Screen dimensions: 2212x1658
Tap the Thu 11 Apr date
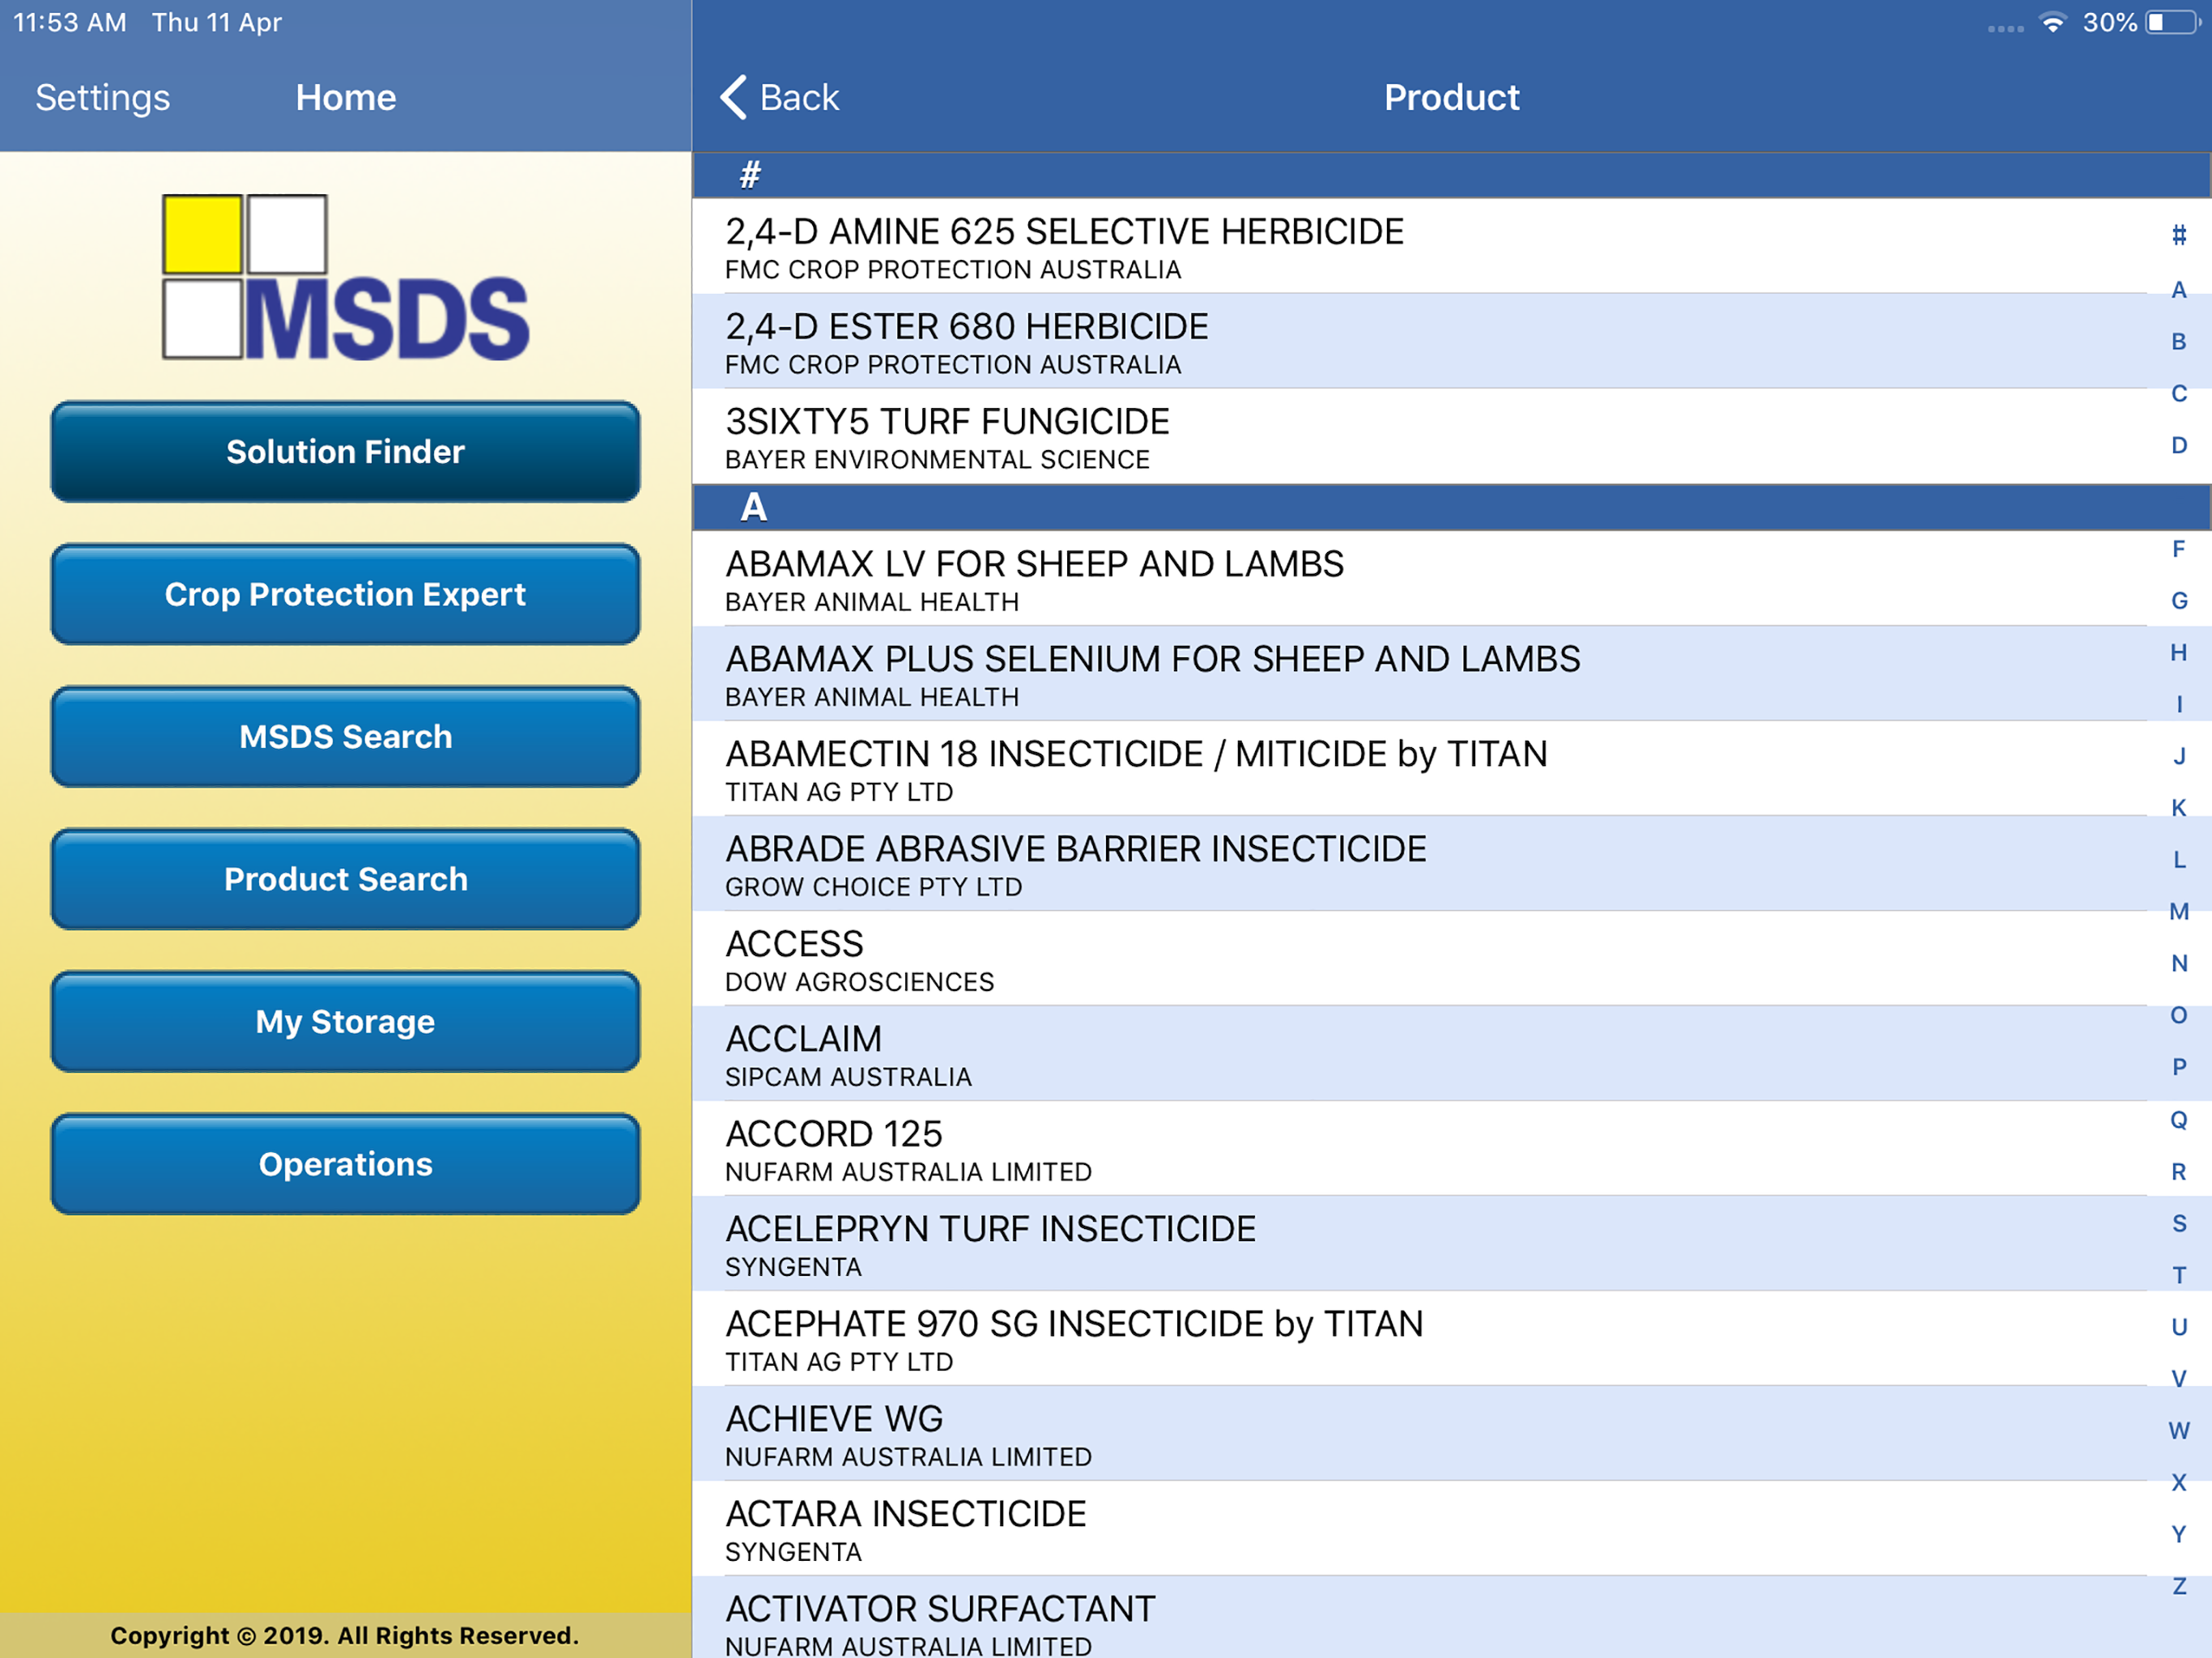[x=217, y=22]
